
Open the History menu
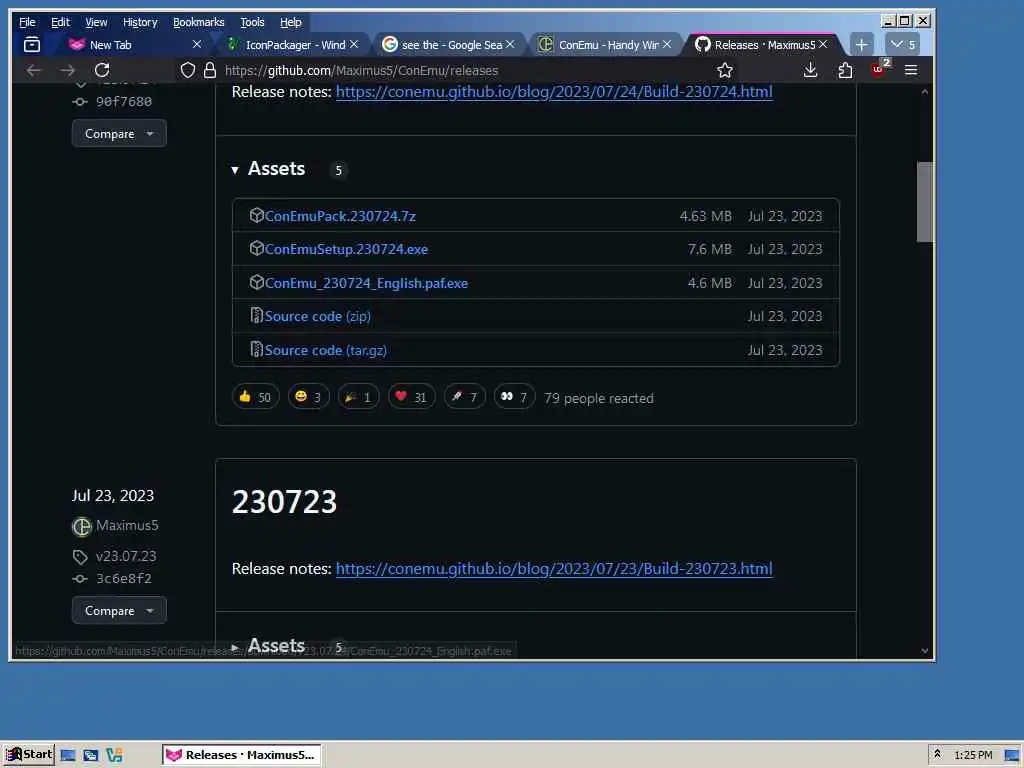(x=140, y=22)
